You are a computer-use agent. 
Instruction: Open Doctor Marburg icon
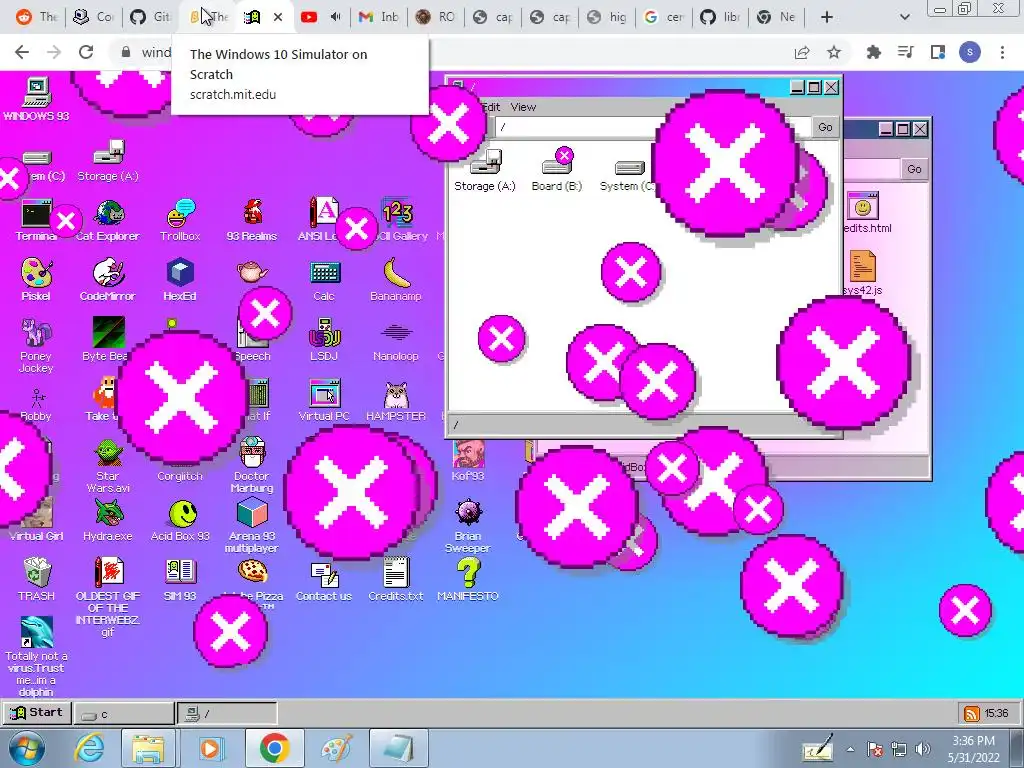pos(251,466)
